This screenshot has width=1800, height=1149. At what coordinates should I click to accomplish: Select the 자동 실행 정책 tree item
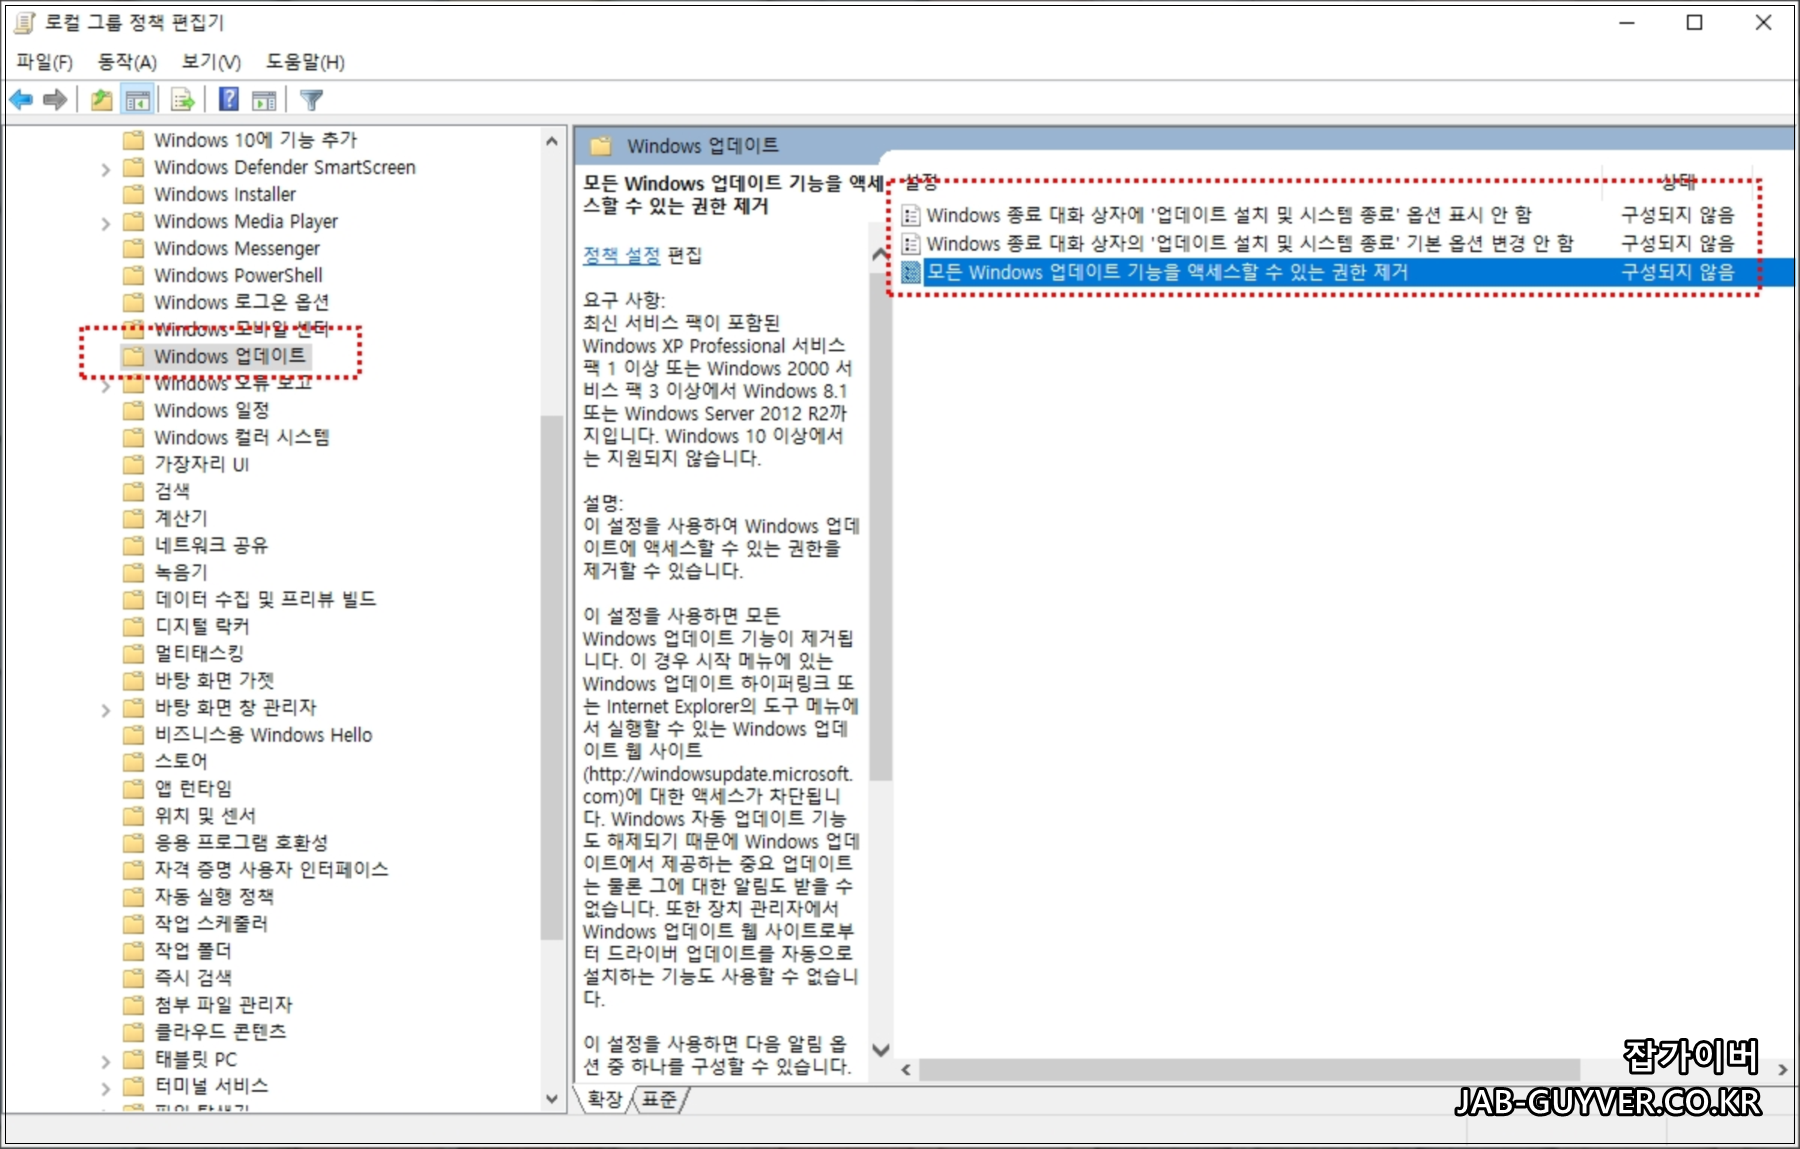tap(214, 897)
